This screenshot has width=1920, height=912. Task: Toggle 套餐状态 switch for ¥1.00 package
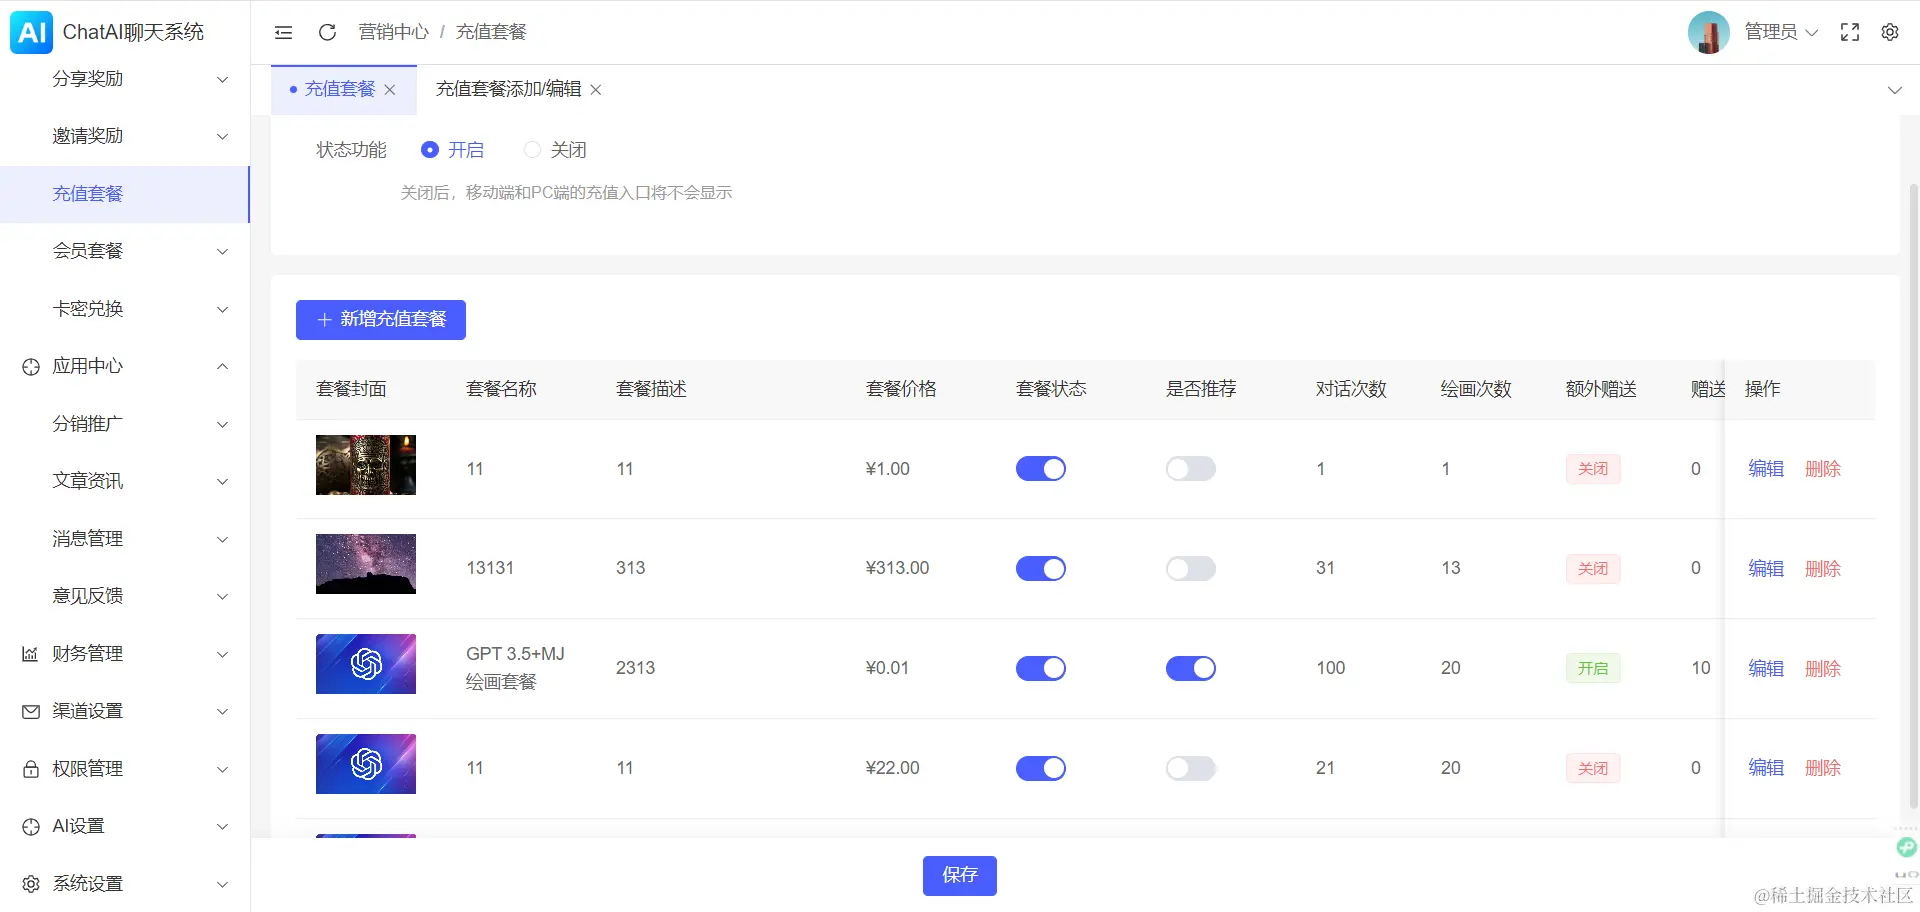pos(1041,469)
